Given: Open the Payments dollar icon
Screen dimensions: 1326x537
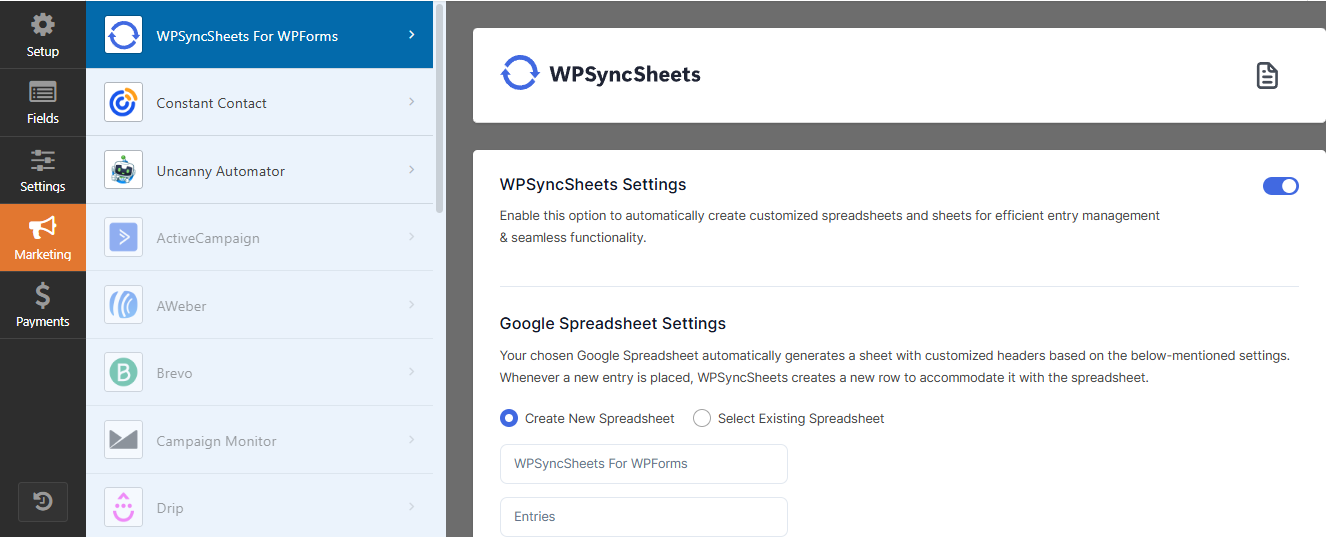Looking at the screenshot, I should click(x=42, y=296).
